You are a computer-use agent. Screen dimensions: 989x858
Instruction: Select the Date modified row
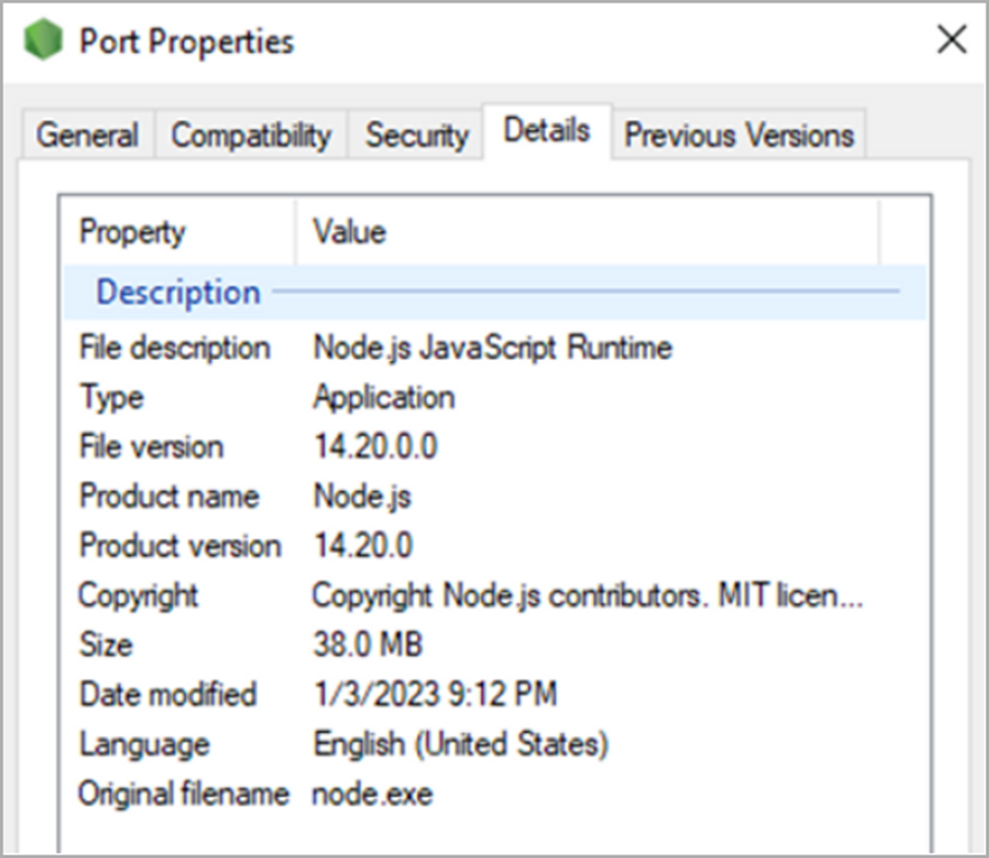coord(494,694)
